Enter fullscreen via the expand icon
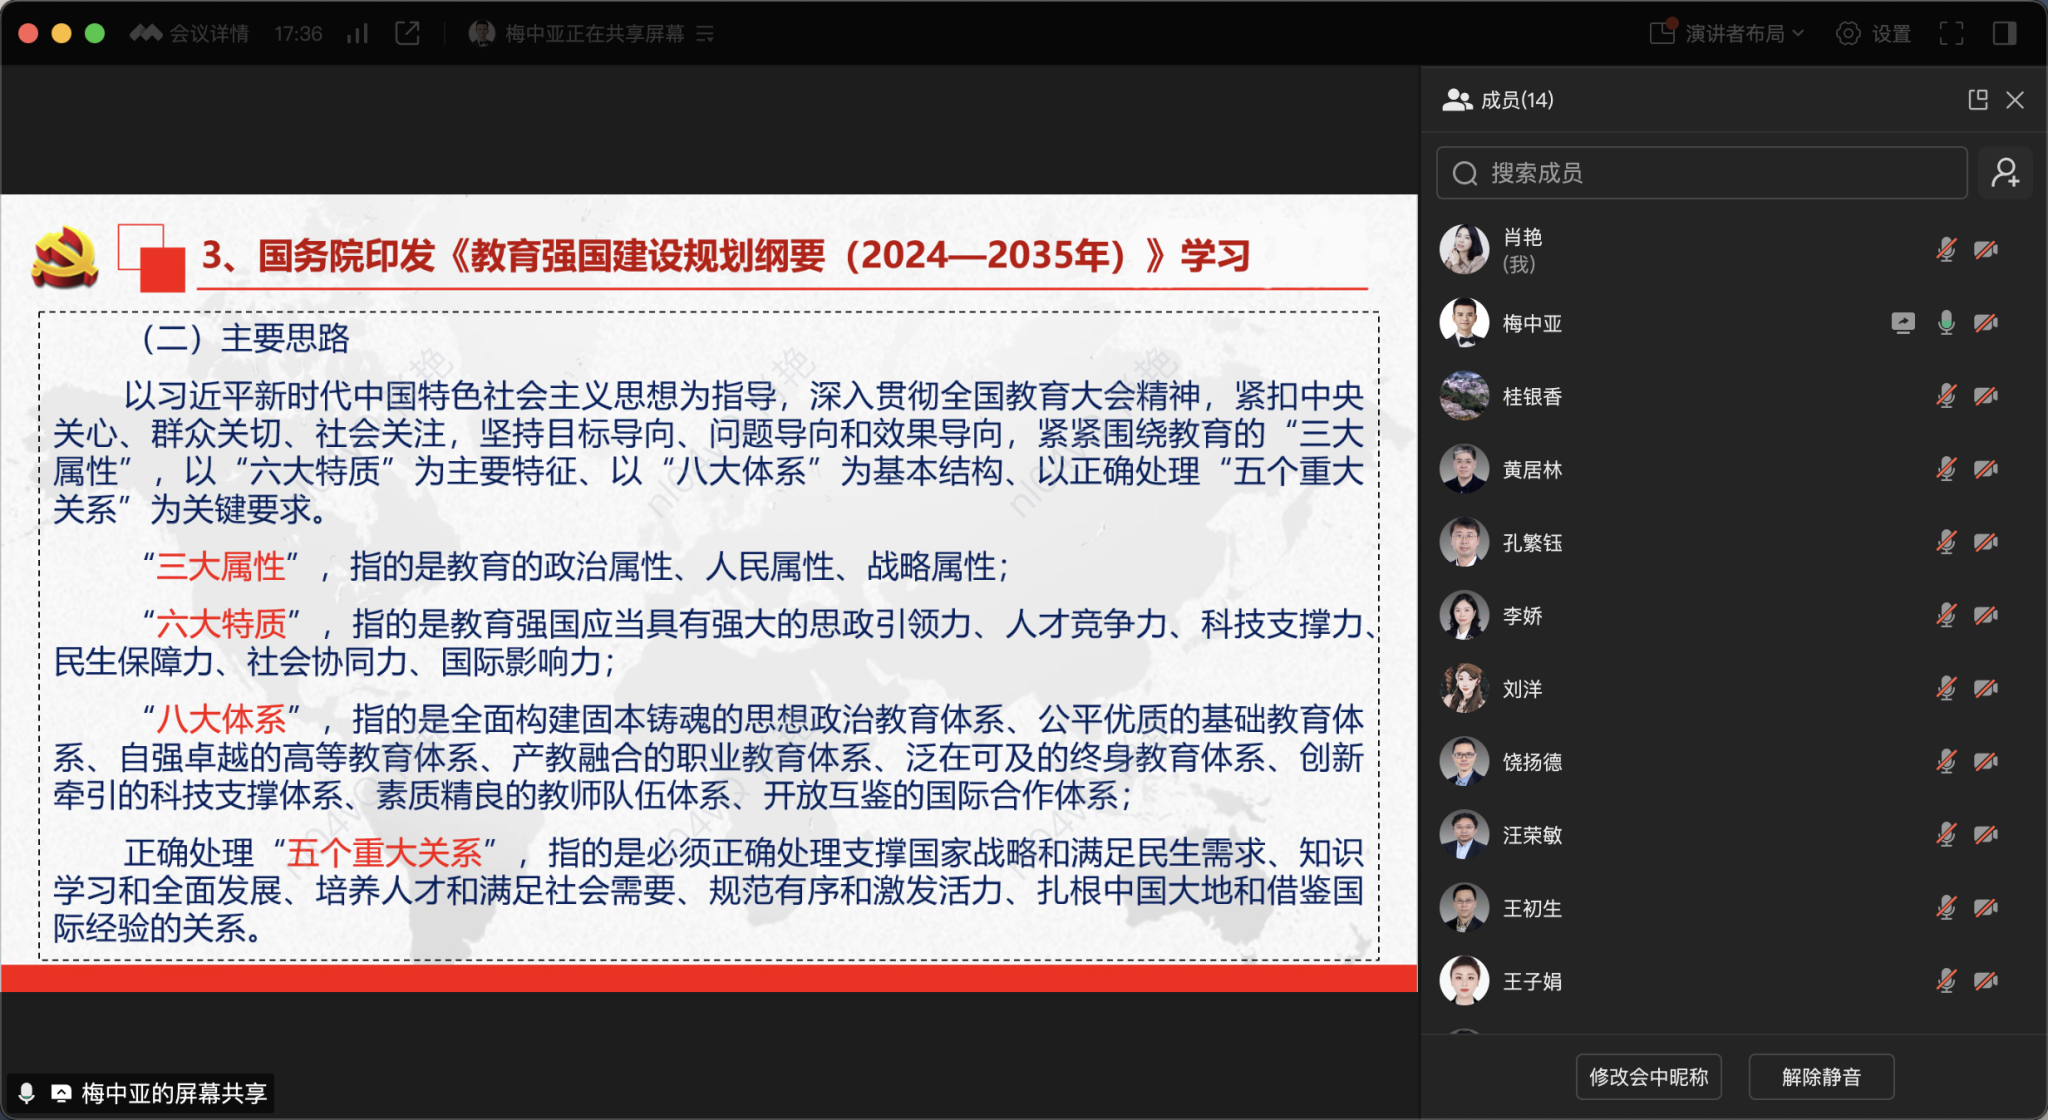Image resolution: width=2048 pixels, height=1120 pixels. (1951, 33)
